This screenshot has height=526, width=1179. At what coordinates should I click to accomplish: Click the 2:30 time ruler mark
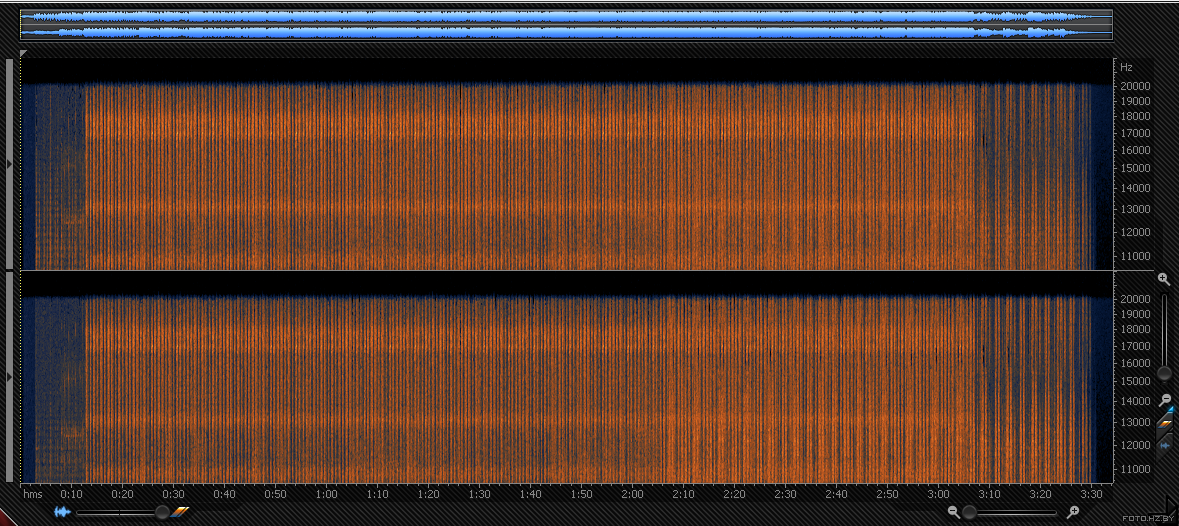785,494
